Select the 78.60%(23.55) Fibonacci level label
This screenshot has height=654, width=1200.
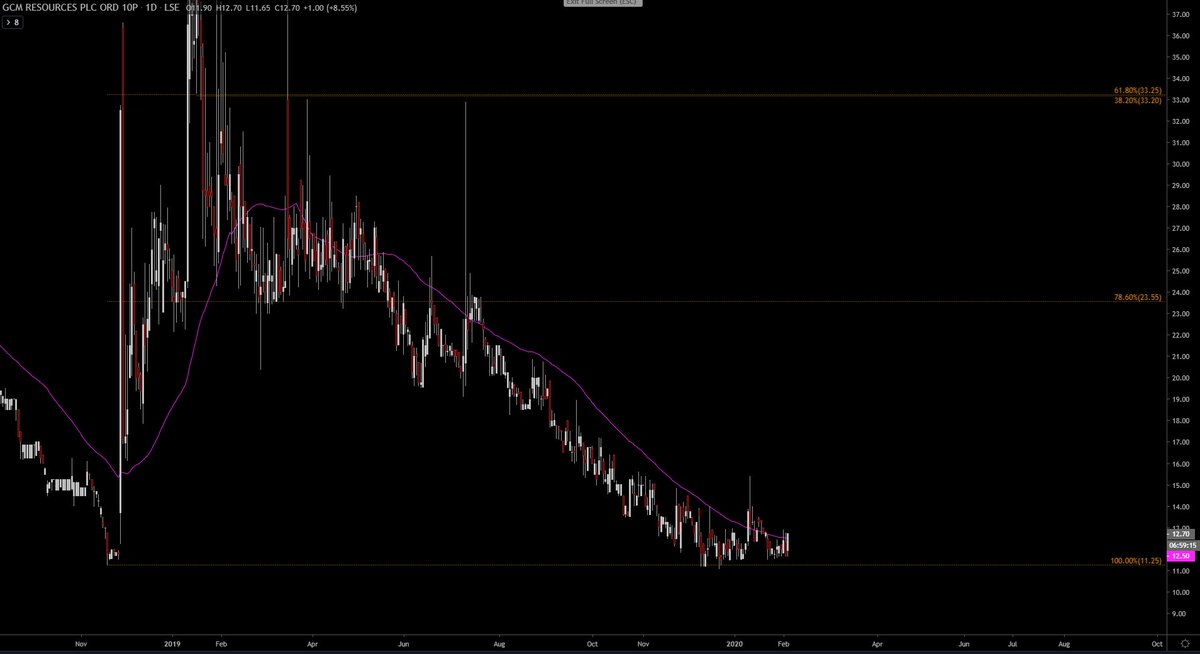pyautogui.click(x=1137, y=297)
